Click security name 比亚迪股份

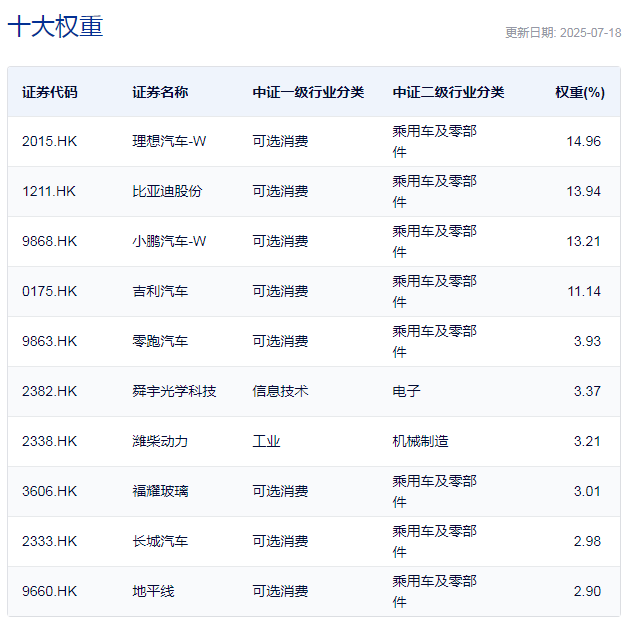click(x=168, y=191)
